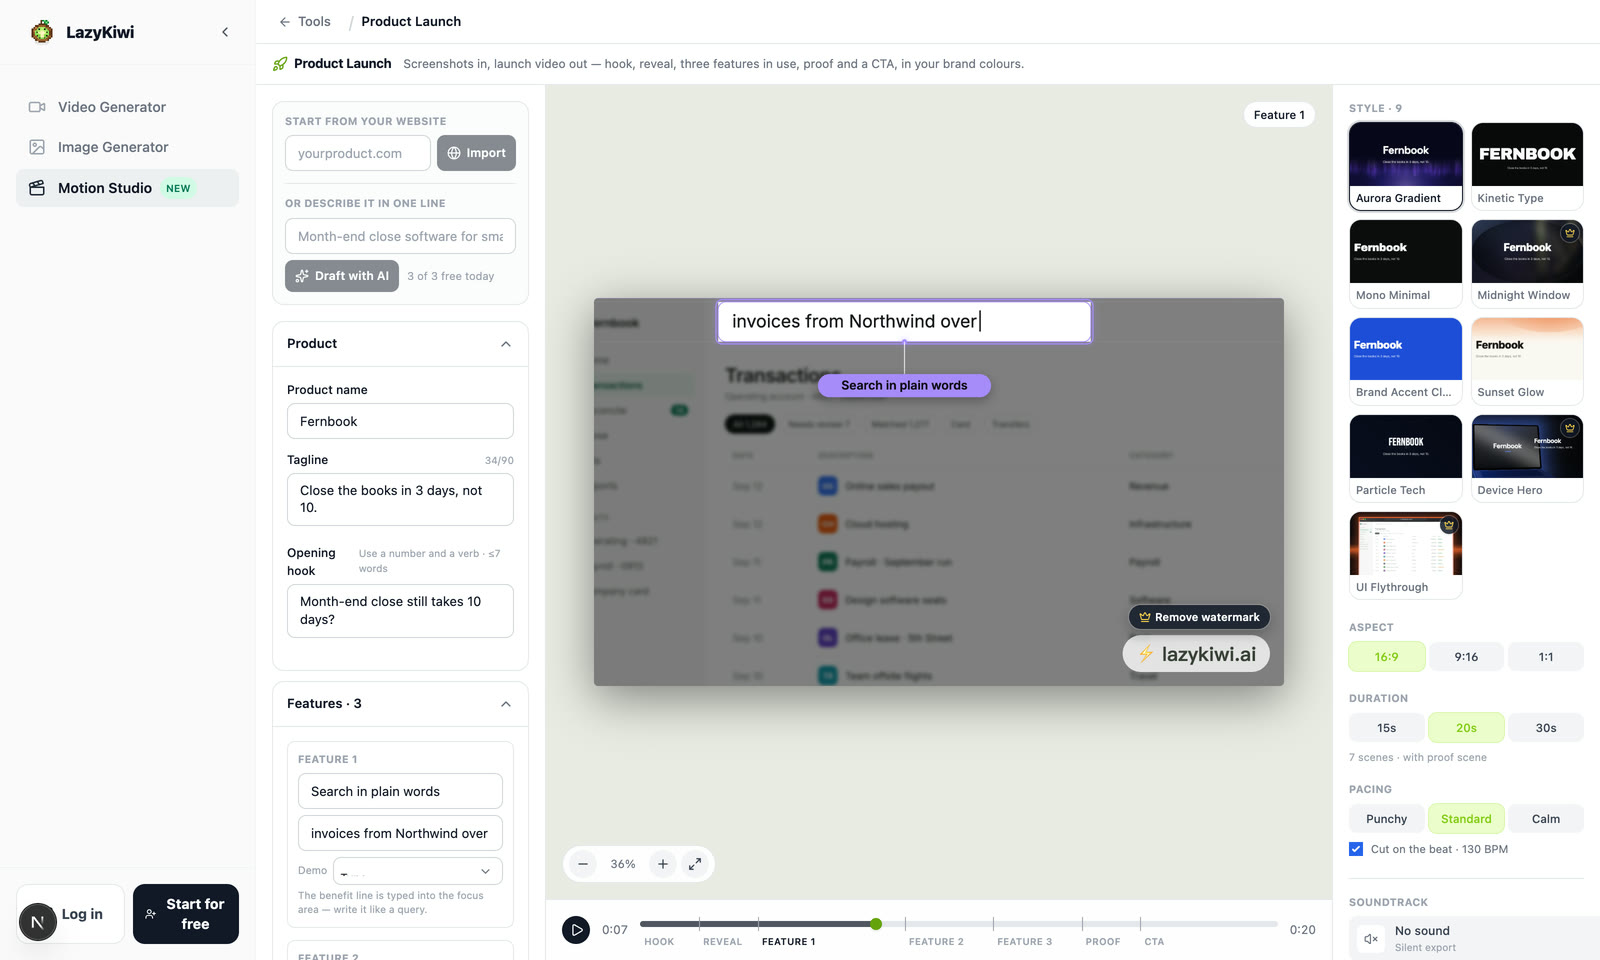
Task: Zoom in the preview canvas
Action: [663, 864]
